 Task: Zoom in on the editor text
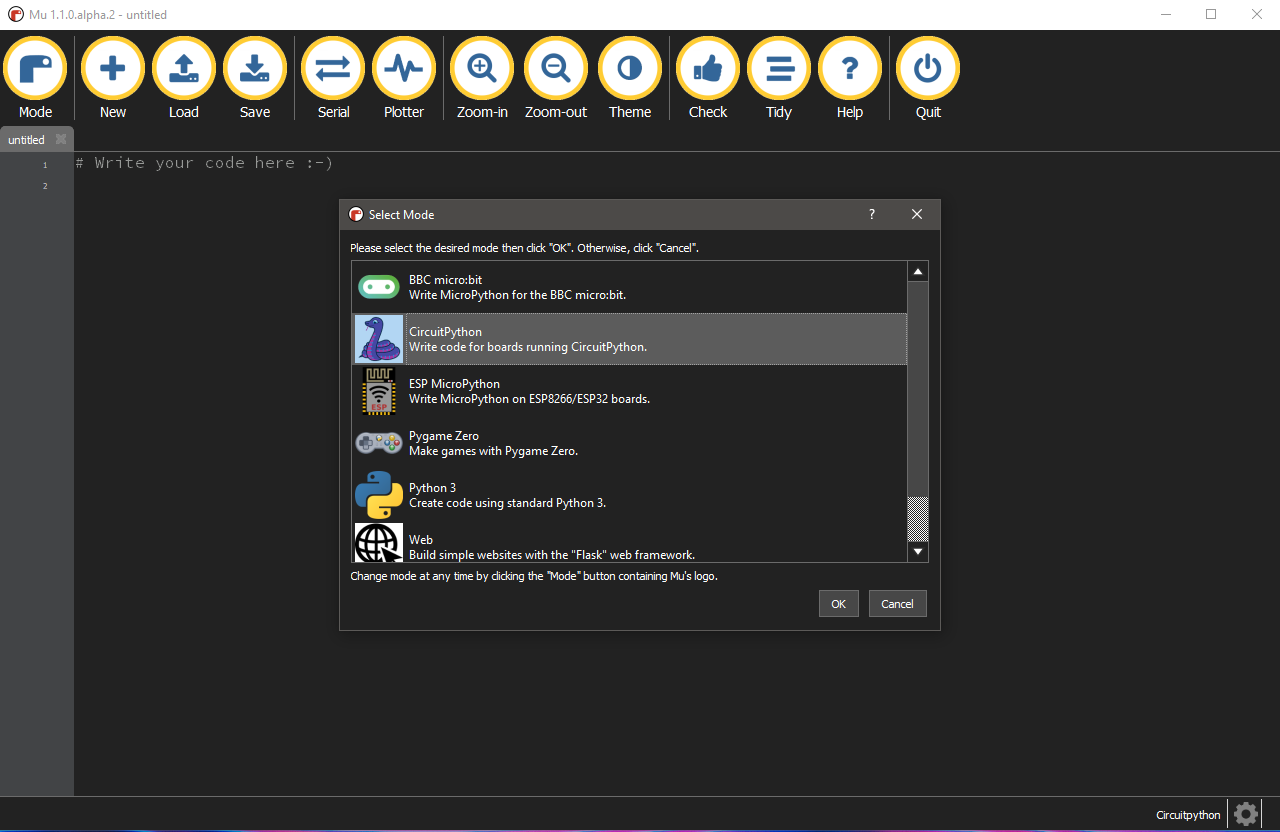pyautogui.click(x=482, y=70)
